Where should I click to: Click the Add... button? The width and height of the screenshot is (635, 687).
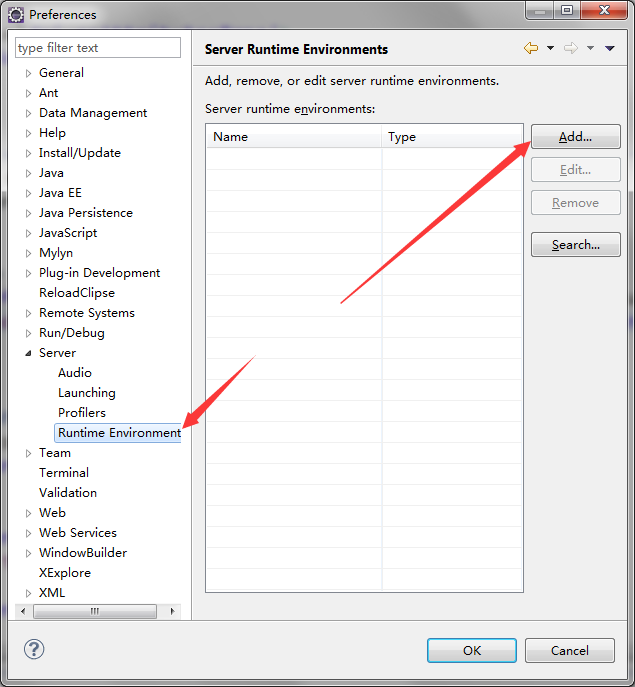[x=575, y=137]
